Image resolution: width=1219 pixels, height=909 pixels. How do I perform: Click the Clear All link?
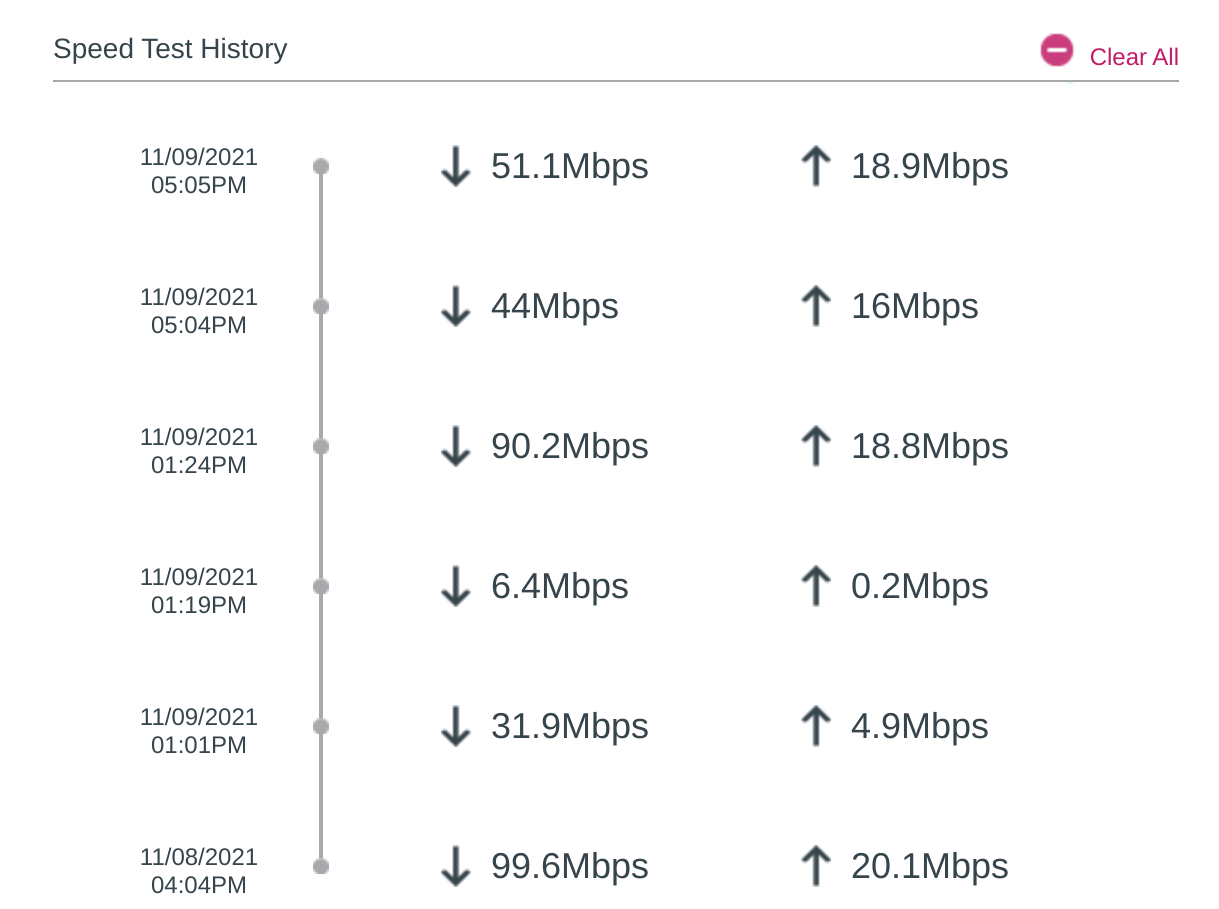1133,57
